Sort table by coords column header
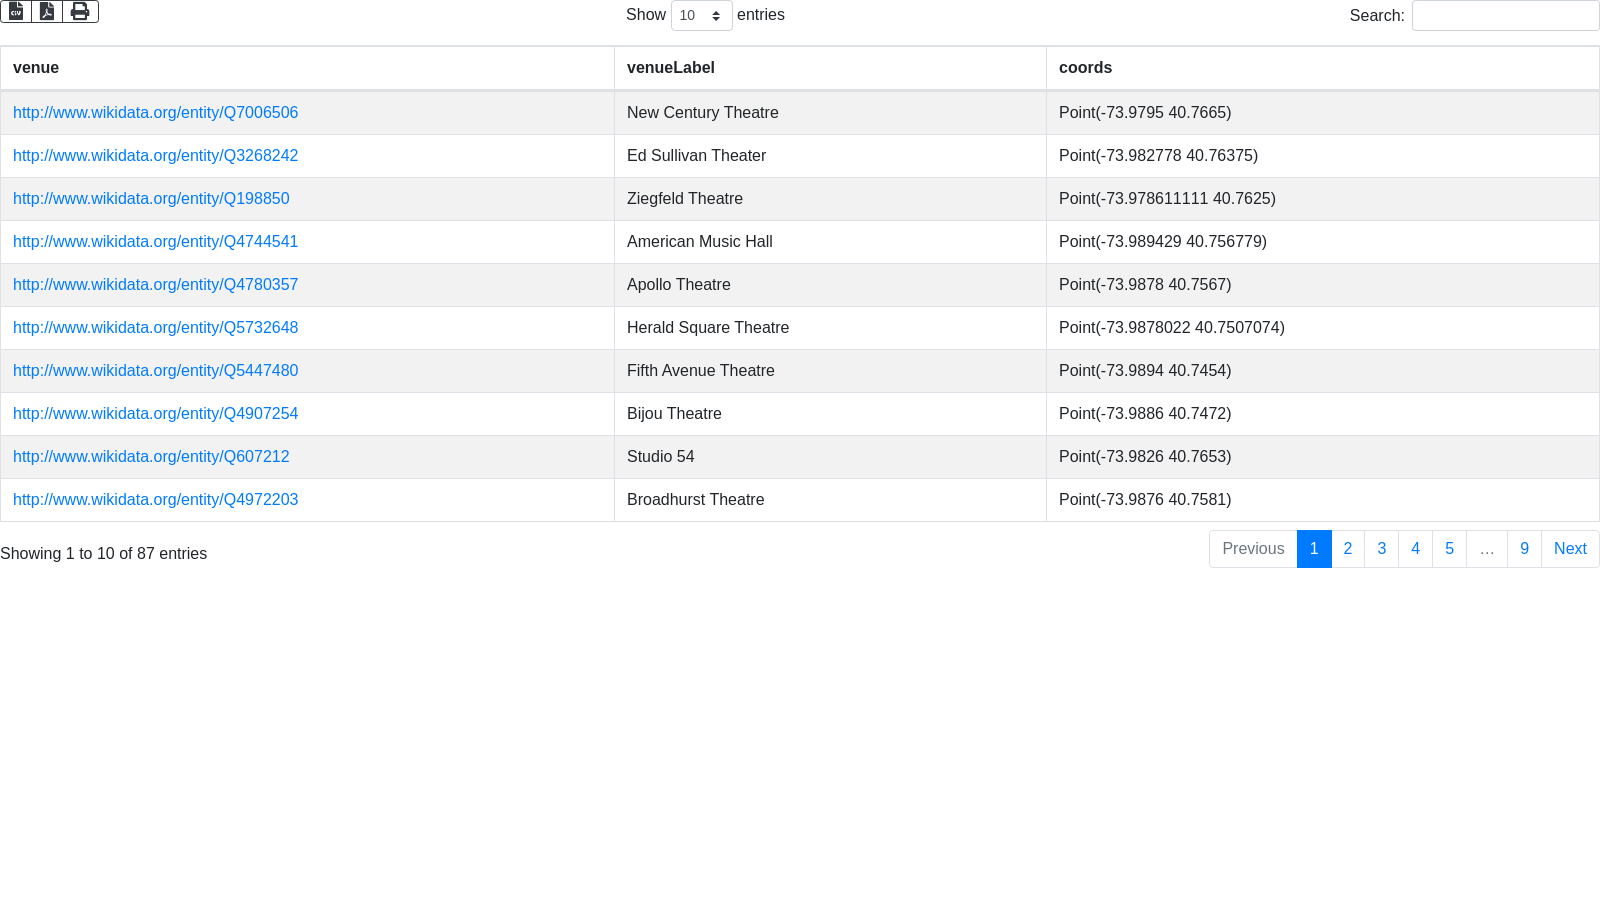1600x900 pixels. point(1085,68)
